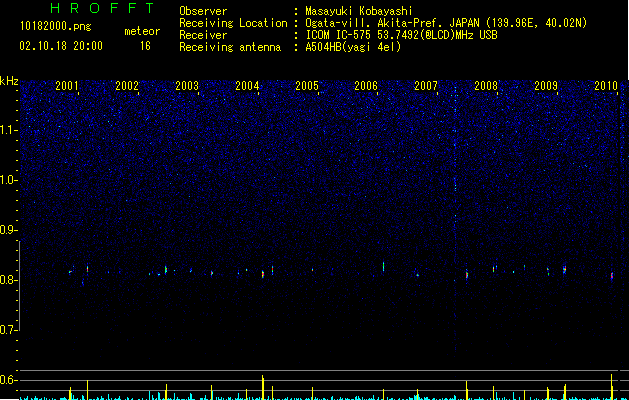Click the 2005 time marker
Viewport: 629px width, 400px height.
[307, 85]
